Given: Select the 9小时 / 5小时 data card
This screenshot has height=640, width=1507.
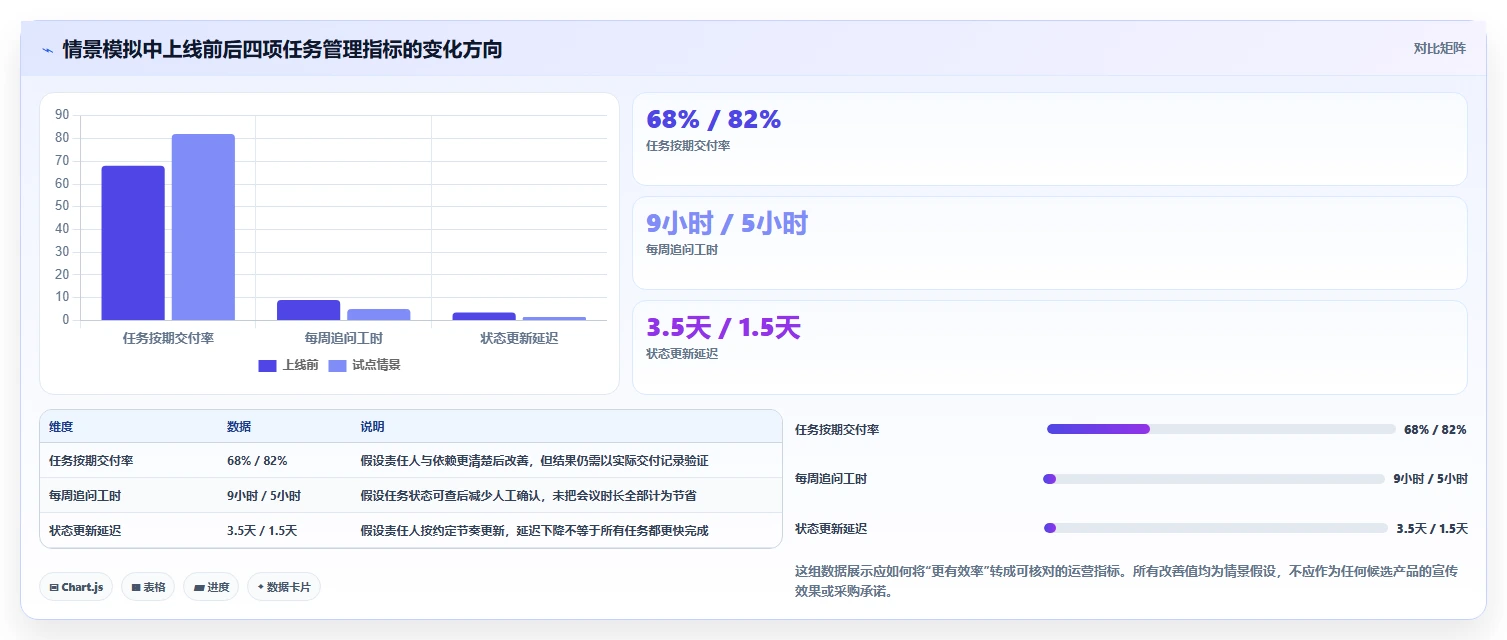Looking at the screenshot, I should pos(1049,243).
